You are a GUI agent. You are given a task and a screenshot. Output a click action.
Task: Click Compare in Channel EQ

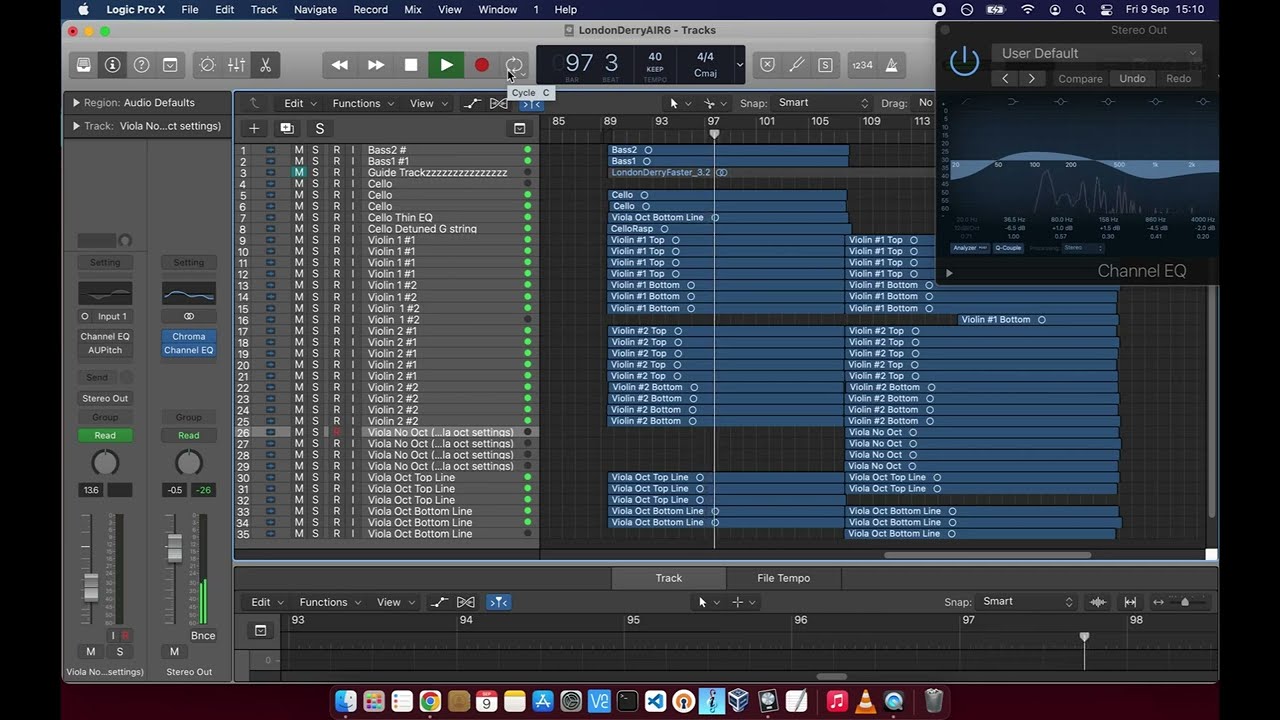pyautogui.click(x=1080, y=78)
